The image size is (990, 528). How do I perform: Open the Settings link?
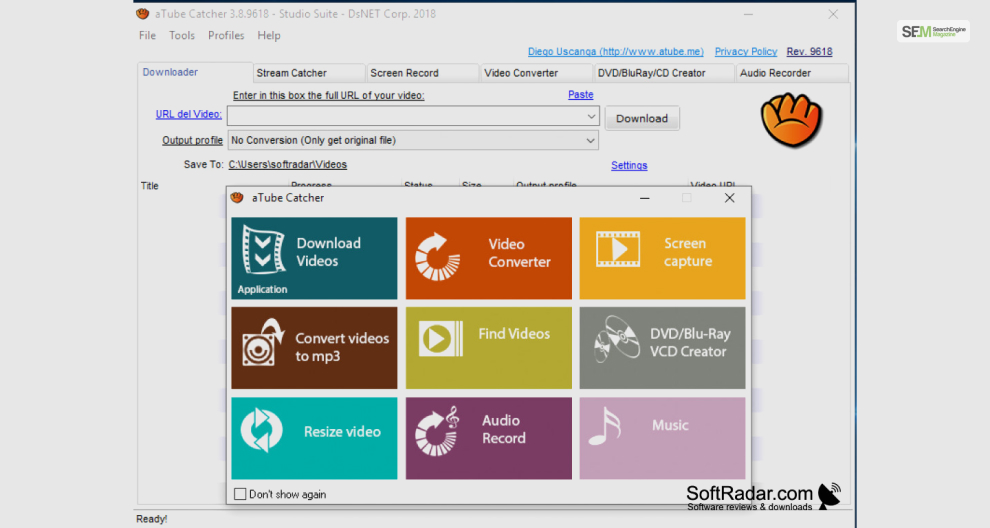[x=629, y=165]
